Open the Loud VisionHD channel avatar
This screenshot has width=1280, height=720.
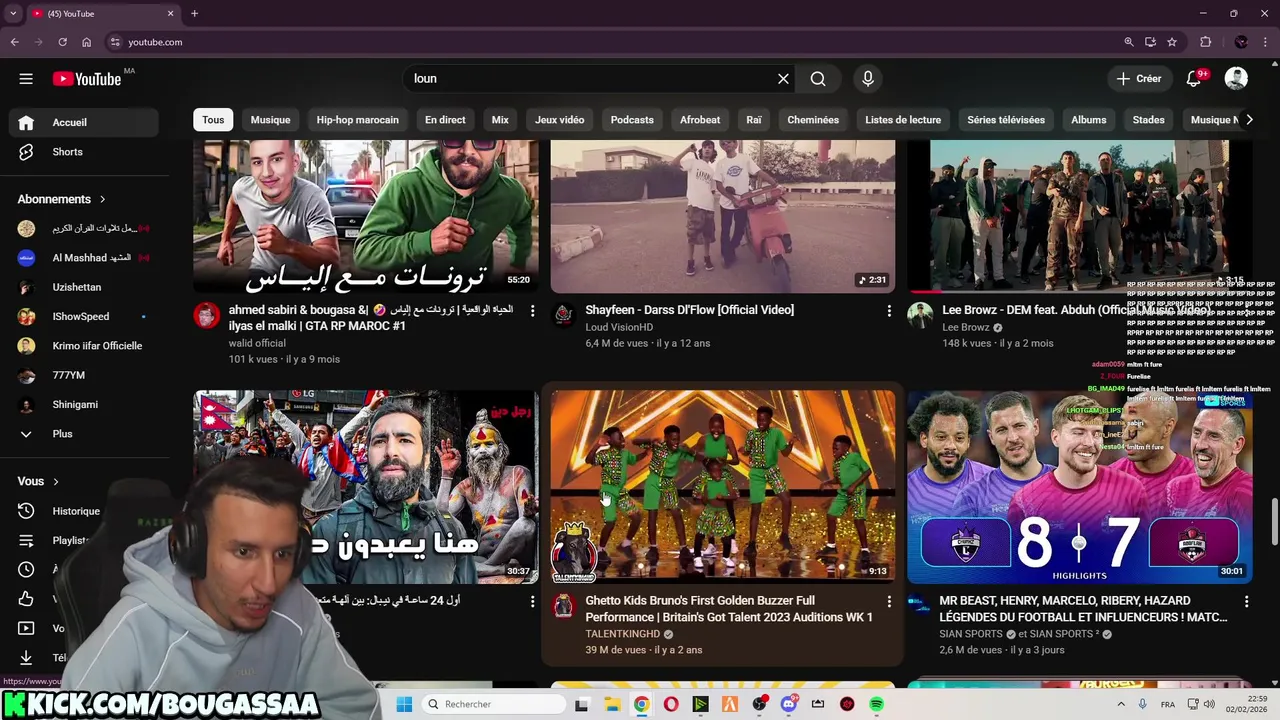[x=564, y=316]
